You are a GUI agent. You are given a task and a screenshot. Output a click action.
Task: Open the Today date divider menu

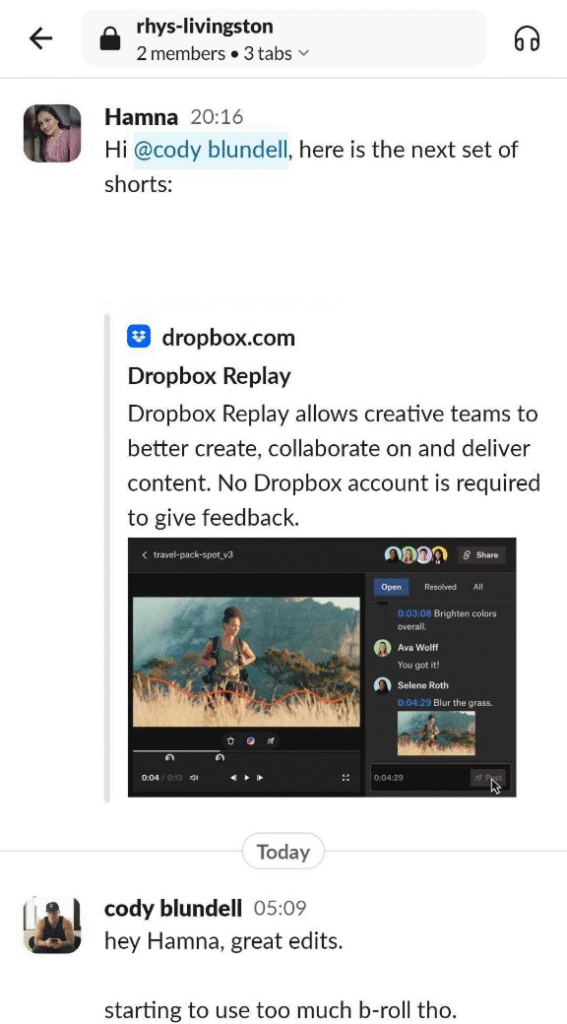pos(283,852)
